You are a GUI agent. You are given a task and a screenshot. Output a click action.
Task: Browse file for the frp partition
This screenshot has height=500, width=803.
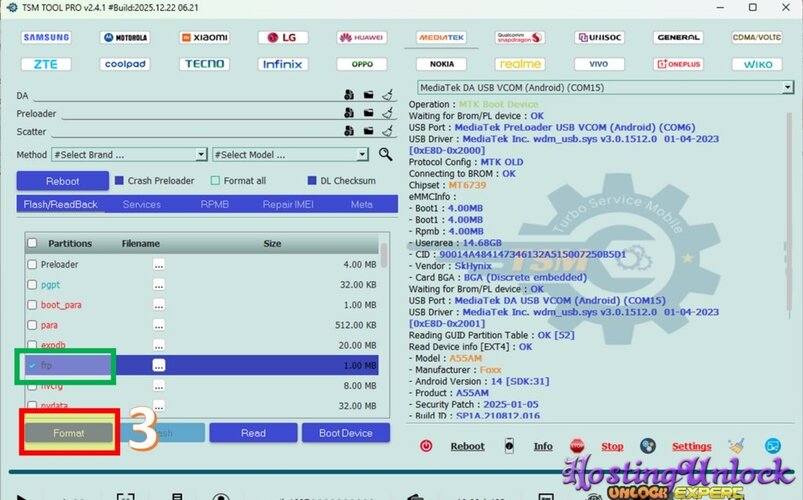pos(159,365)
